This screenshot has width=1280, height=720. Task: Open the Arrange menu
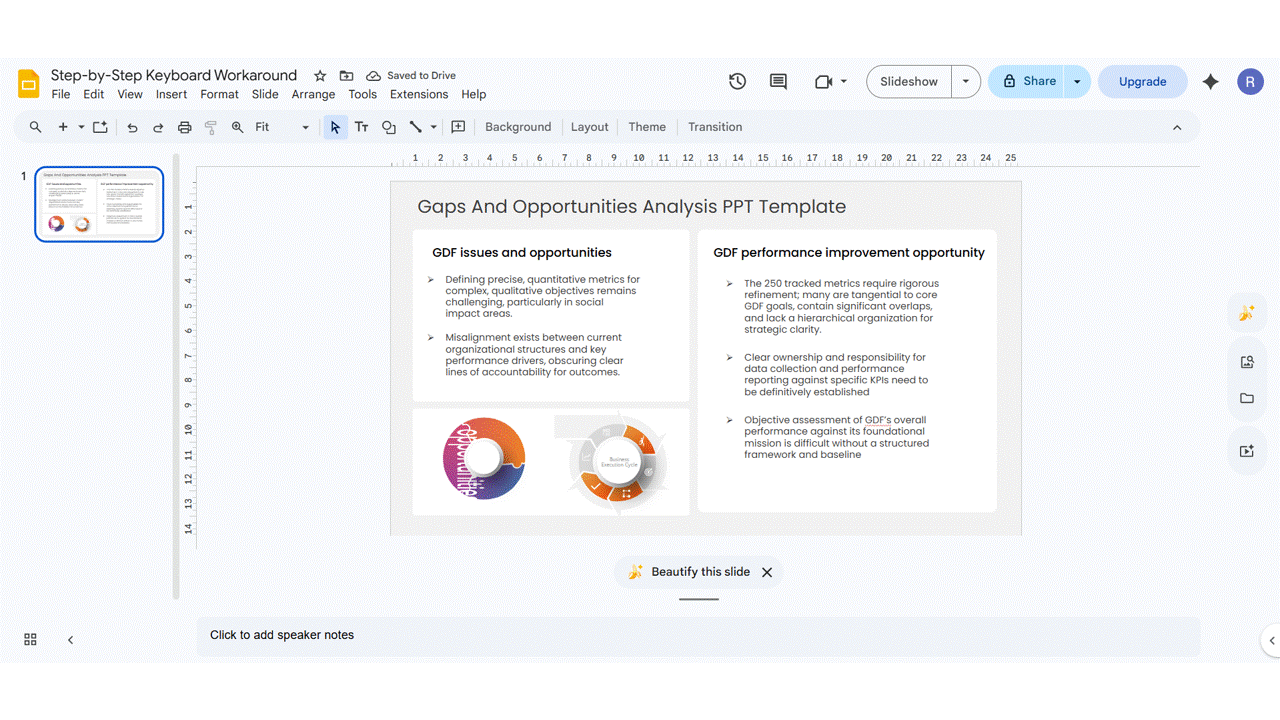click(313, 94)
